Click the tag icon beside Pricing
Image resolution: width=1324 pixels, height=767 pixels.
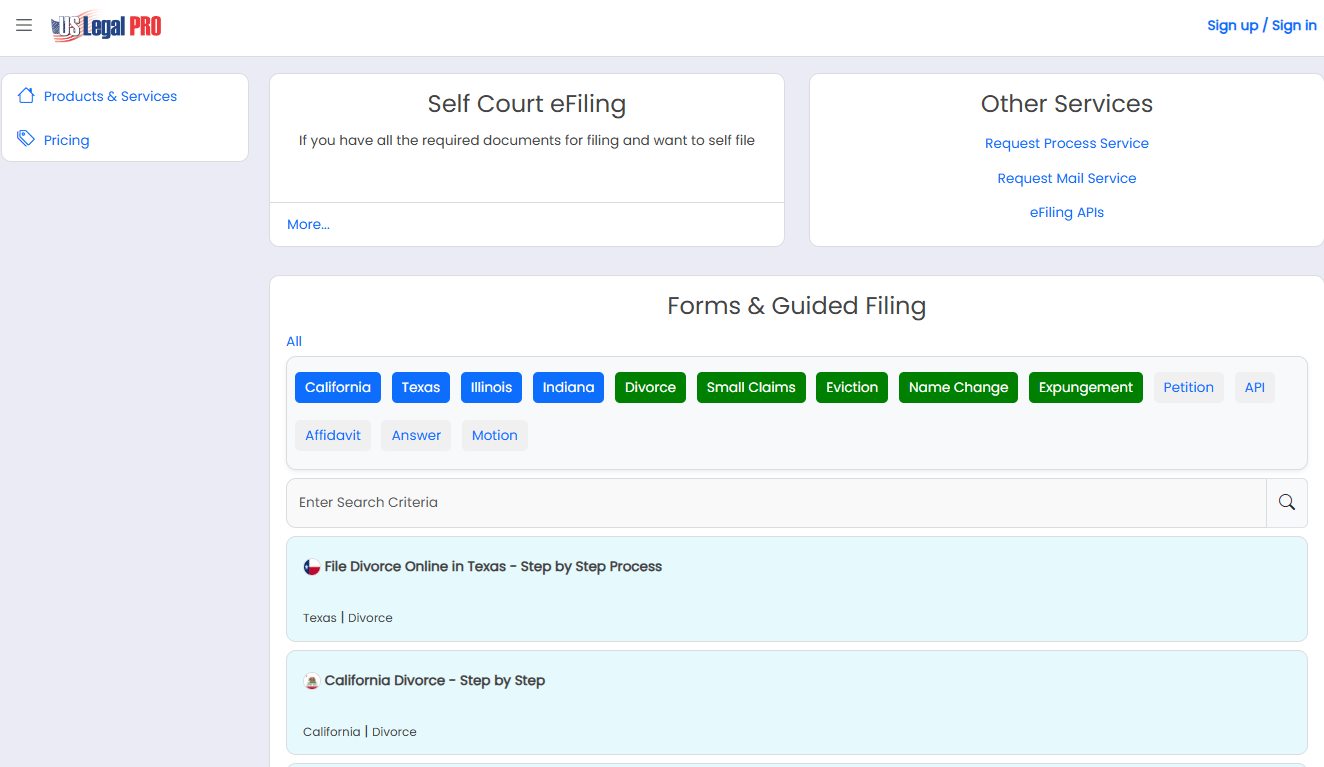click(26, 139)
